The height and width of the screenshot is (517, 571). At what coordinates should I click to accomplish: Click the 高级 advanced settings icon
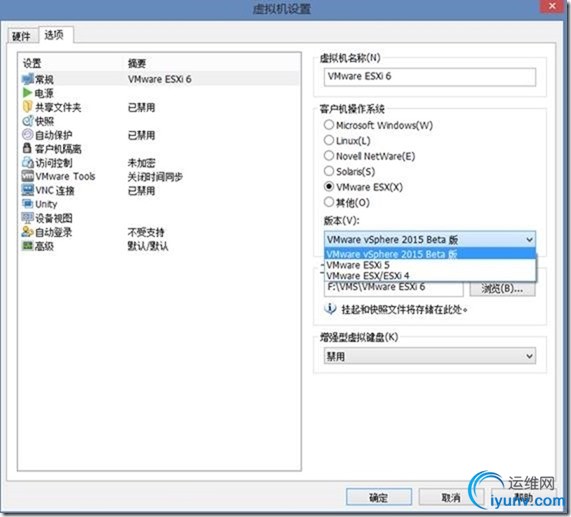[x=28, y=246]
